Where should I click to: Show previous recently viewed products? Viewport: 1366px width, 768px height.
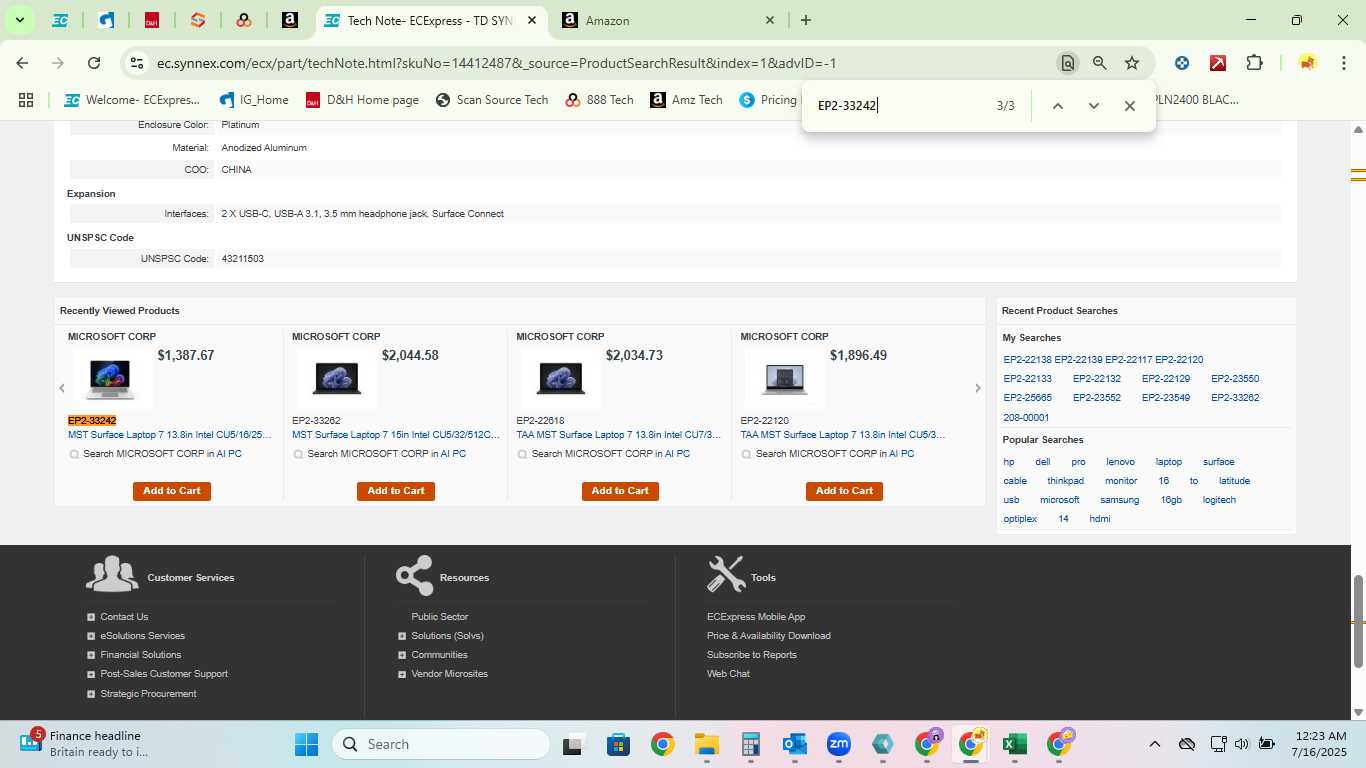62,388
